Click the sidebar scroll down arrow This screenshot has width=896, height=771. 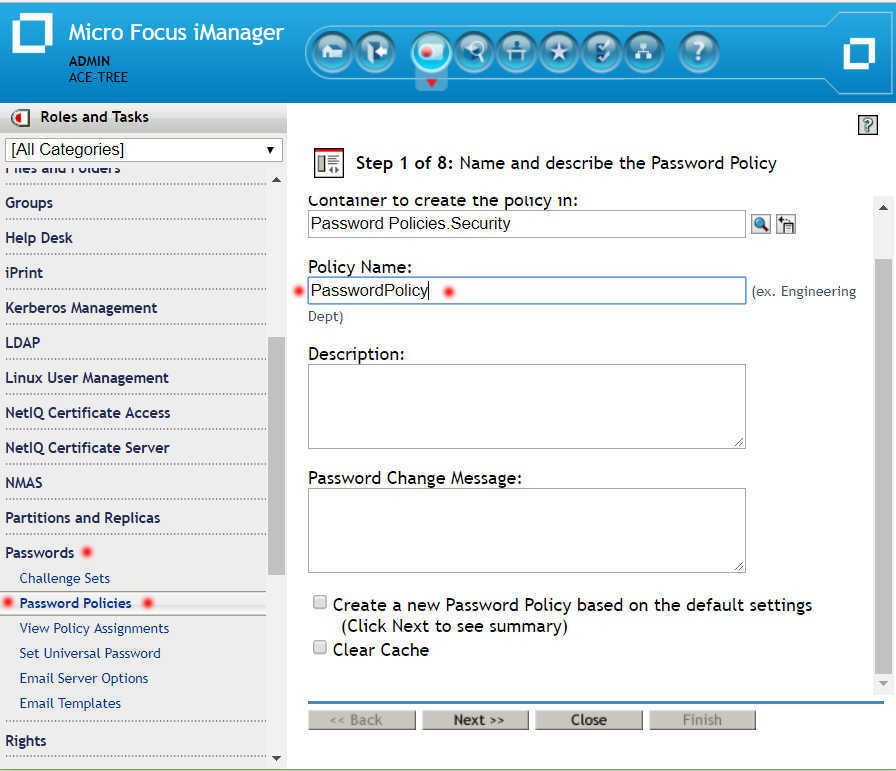coord(277,758)
